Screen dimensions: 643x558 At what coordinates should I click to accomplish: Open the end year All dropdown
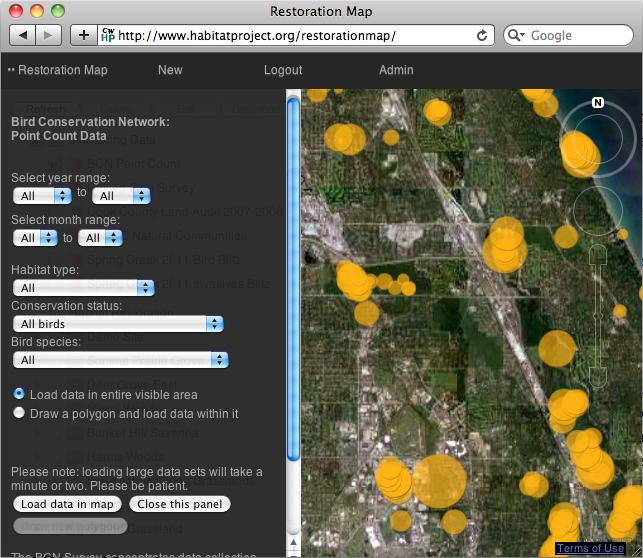[x=121, y=196]
